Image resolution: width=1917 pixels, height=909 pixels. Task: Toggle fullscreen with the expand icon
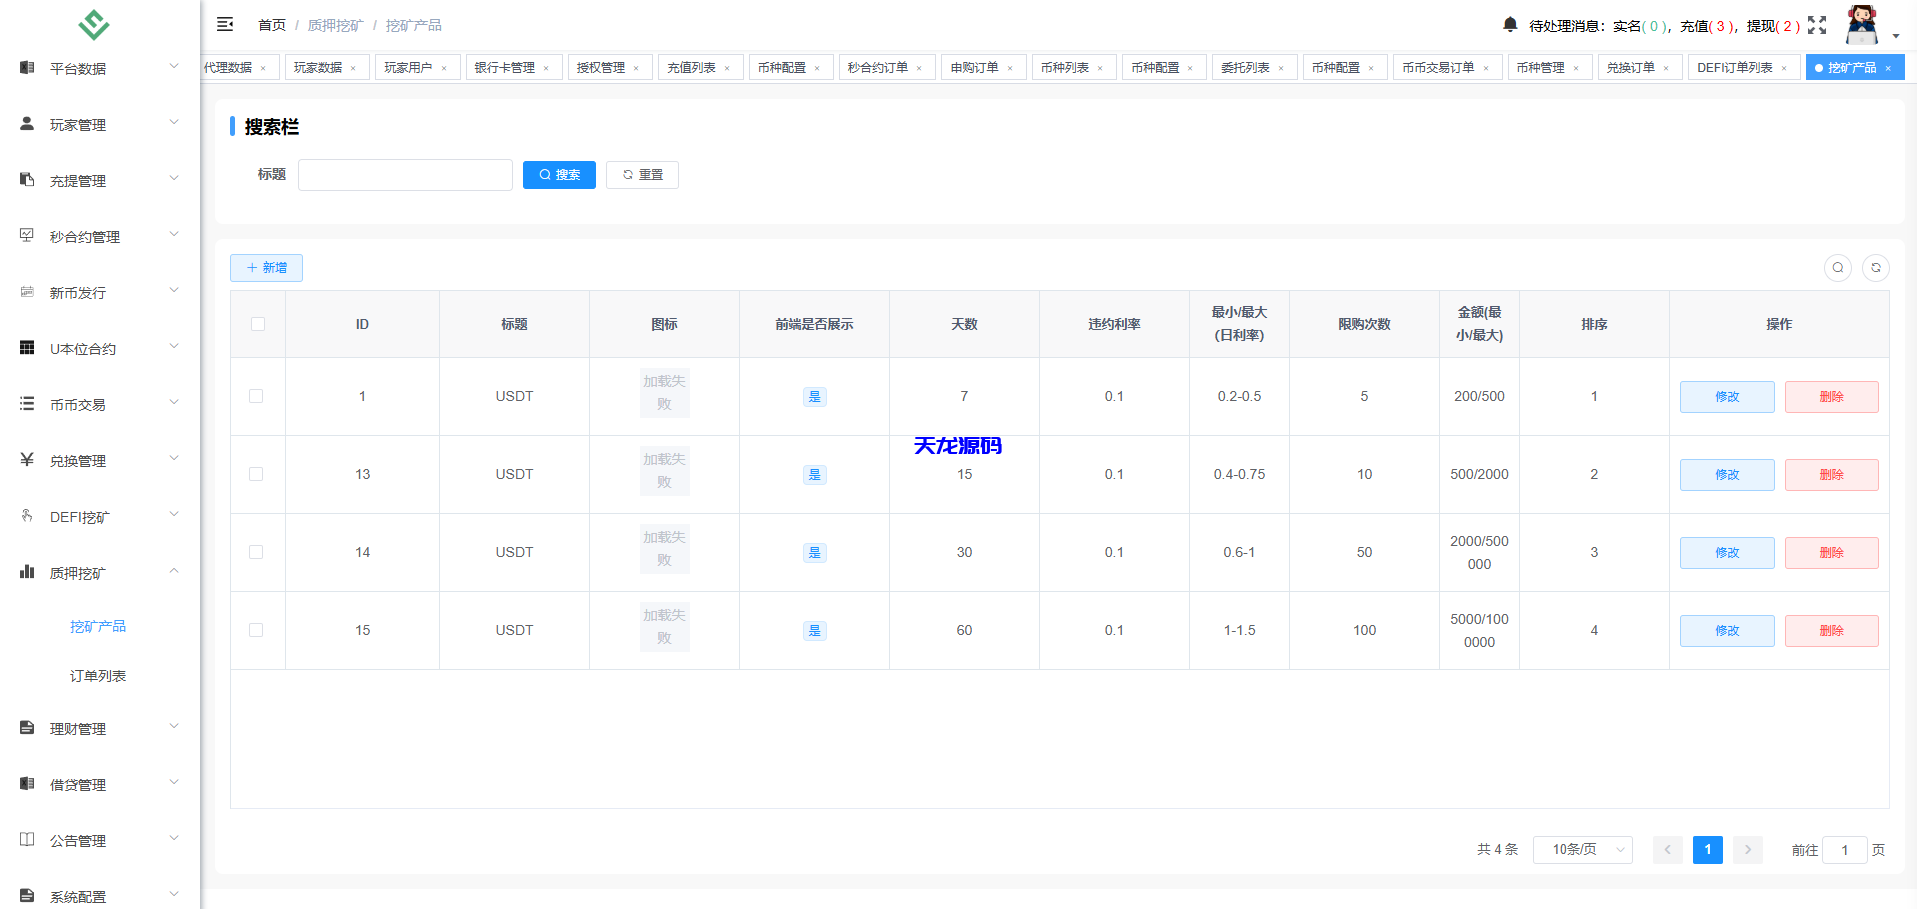point(1817,26)
